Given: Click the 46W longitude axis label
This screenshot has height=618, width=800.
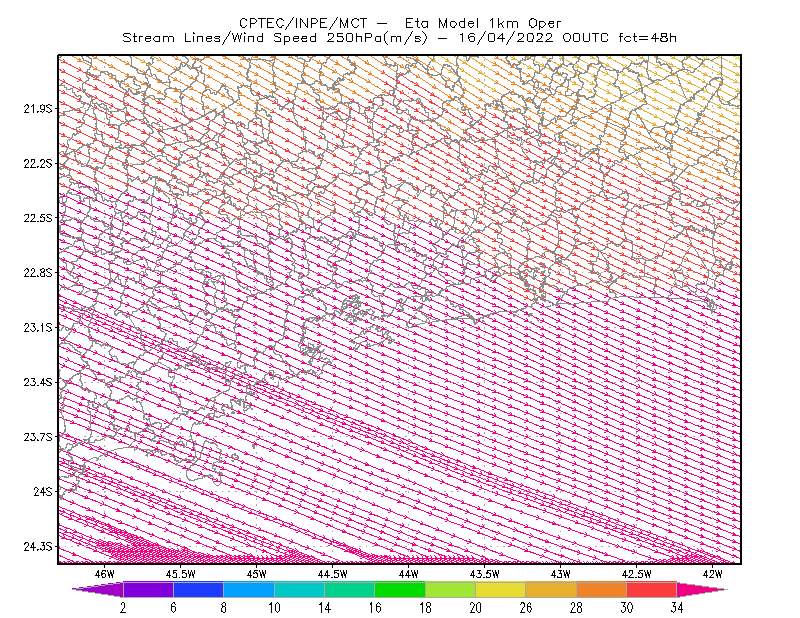Looking at the screenshot, I should 105,574.
